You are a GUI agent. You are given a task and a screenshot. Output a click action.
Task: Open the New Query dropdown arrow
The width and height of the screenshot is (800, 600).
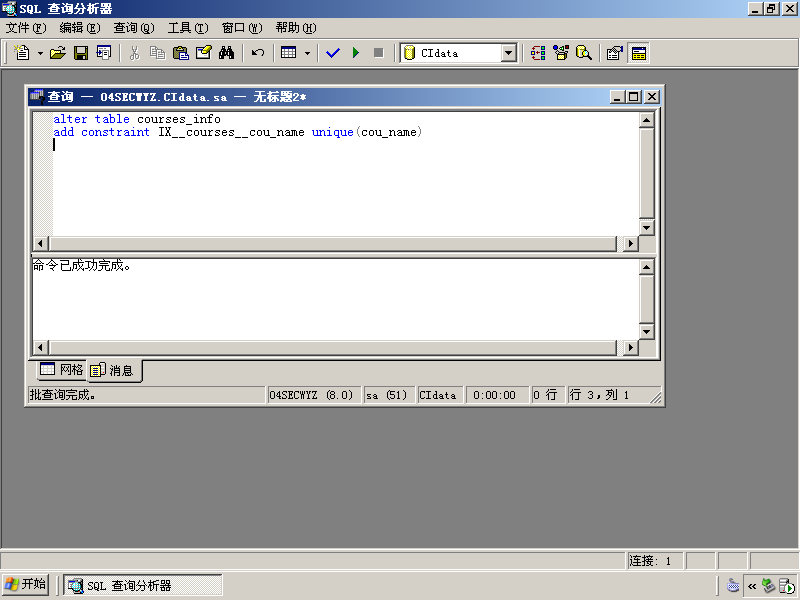point(40,53)
